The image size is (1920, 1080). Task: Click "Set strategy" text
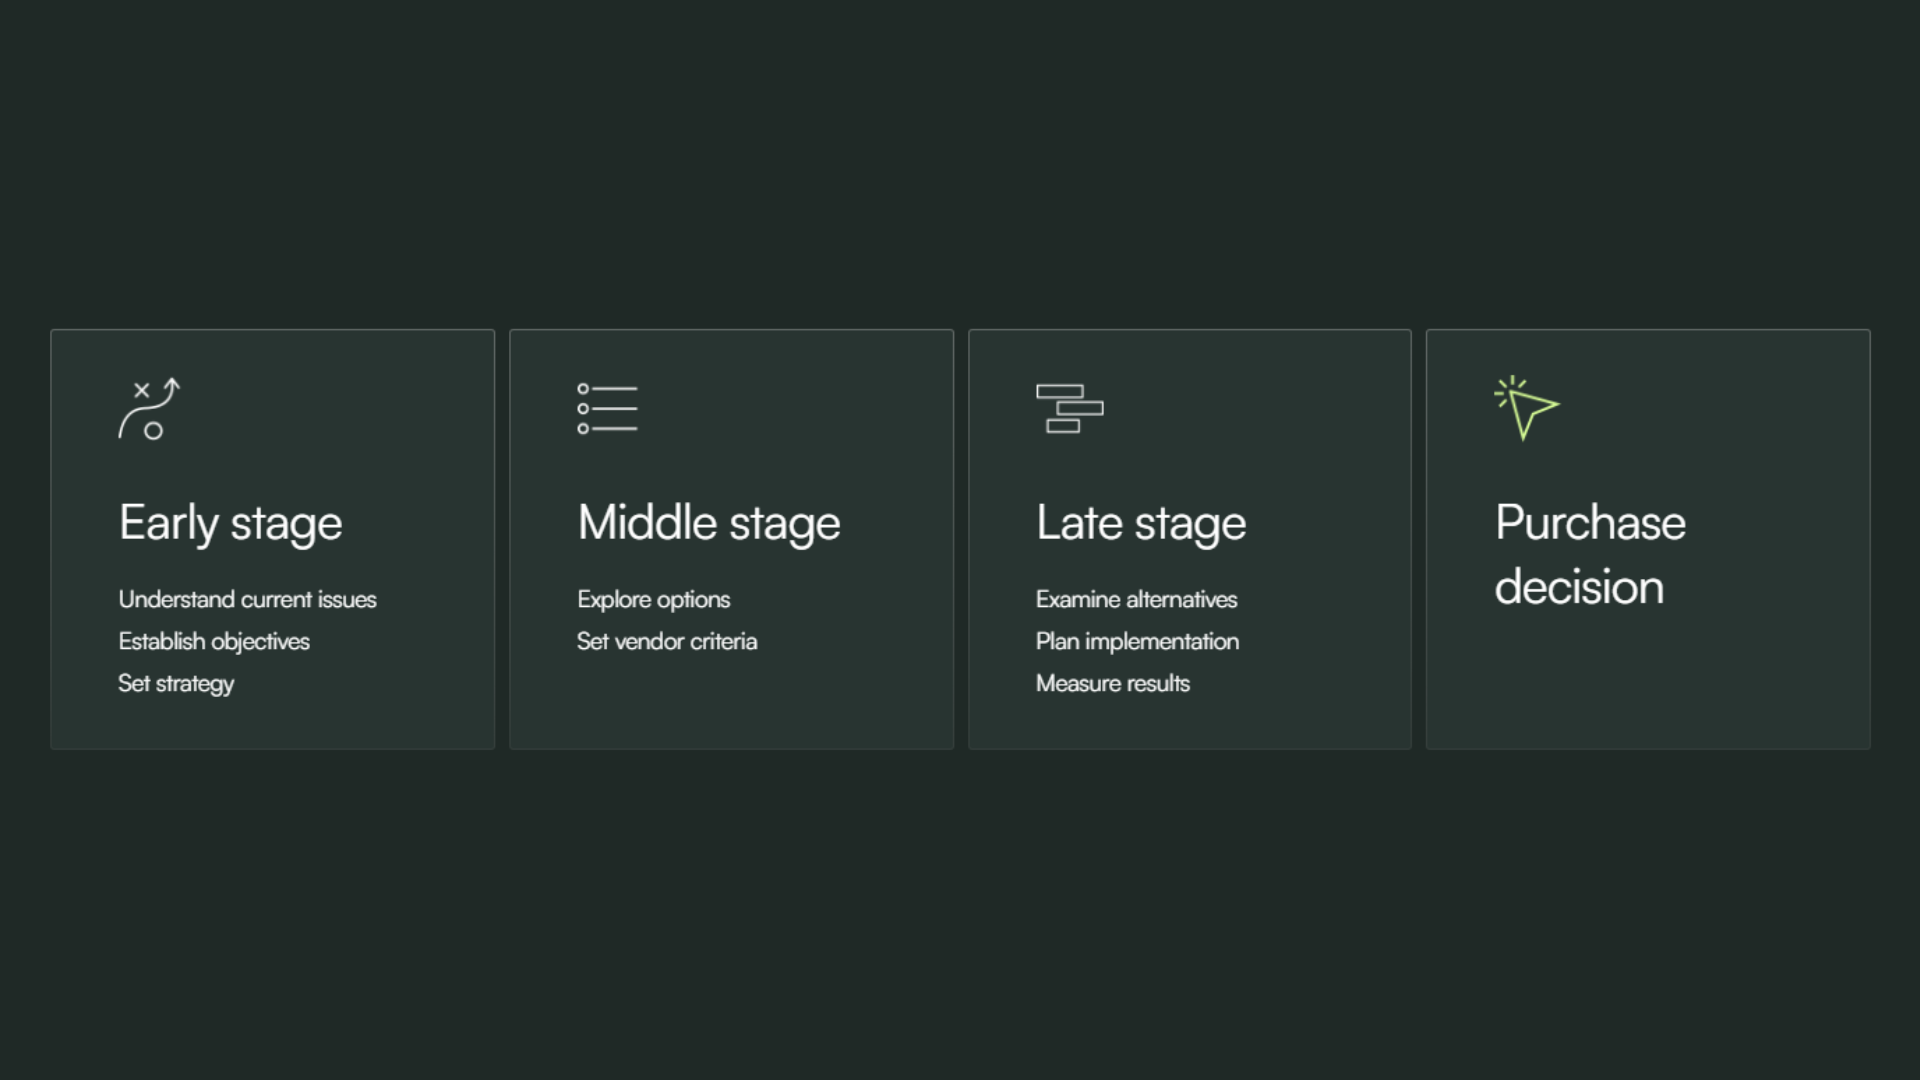click(176, 684)
